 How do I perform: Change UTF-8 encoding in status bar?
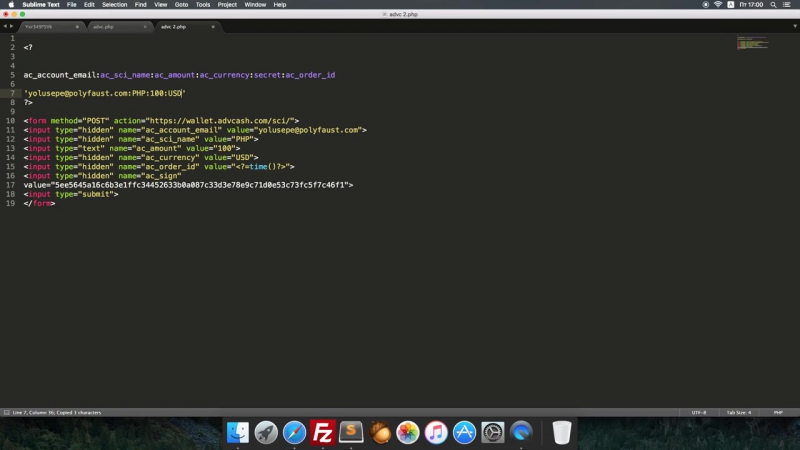698,412
